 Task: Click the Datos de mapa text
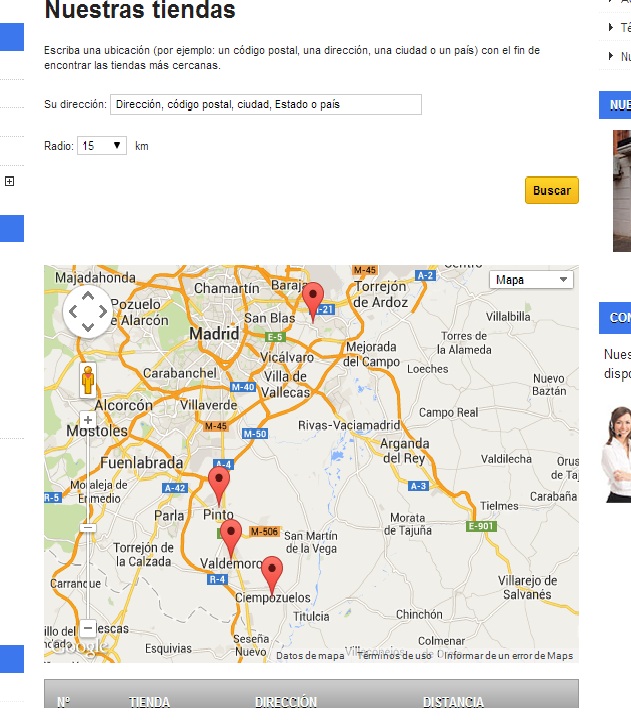click(310, 656)
